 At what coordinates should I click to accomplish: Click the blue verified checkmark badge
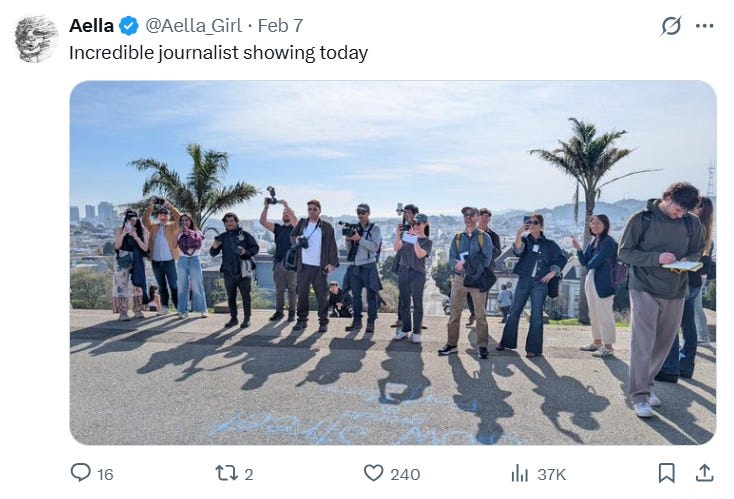(x=129, y=26)
